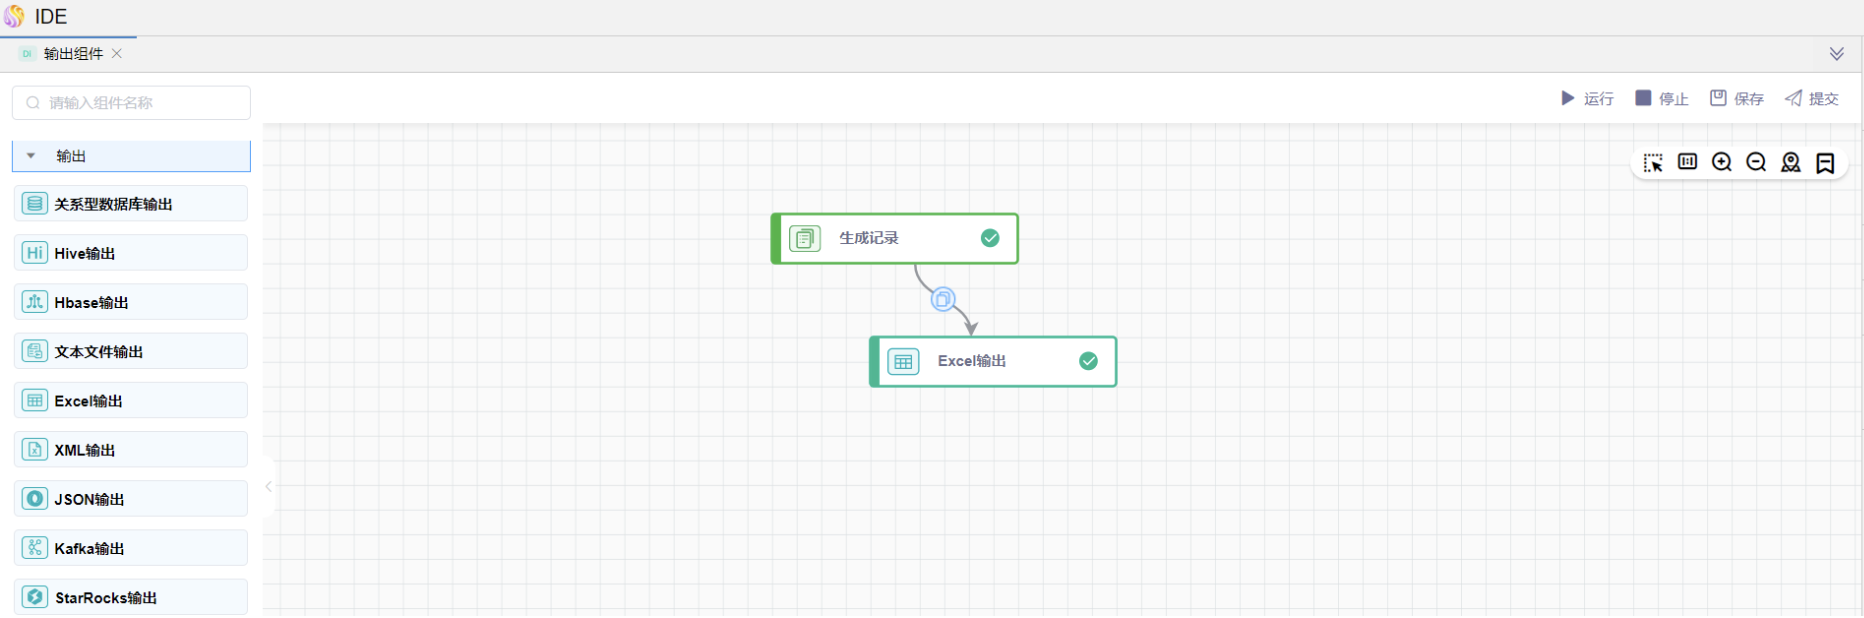Click the 运行 run button
Screen dimensions: 1864x618
[x=1588, y=98]
